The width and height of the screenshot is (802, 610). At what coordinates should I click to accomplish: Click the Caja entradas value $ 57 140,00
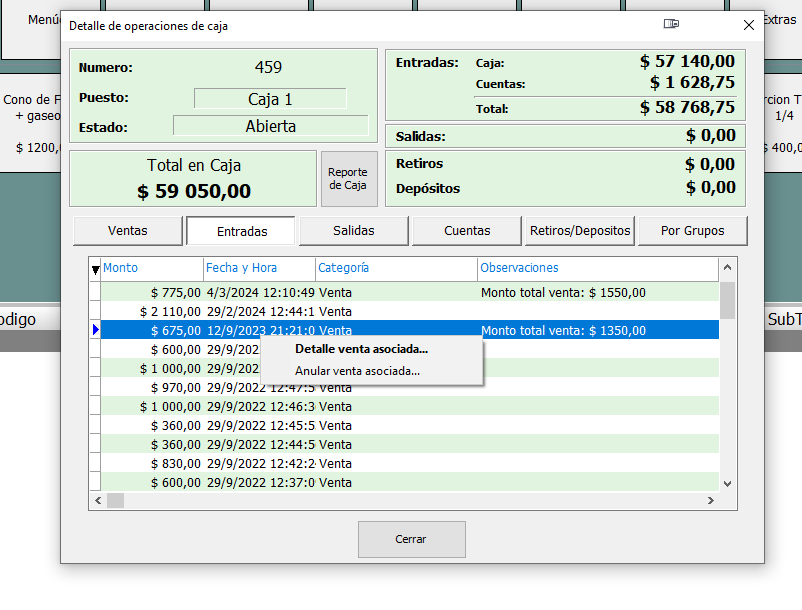pos(687,61)
